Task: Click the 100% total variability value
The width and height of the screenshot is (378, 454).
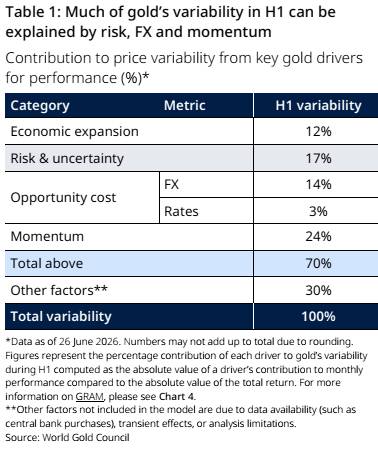Action: [318, 316]
